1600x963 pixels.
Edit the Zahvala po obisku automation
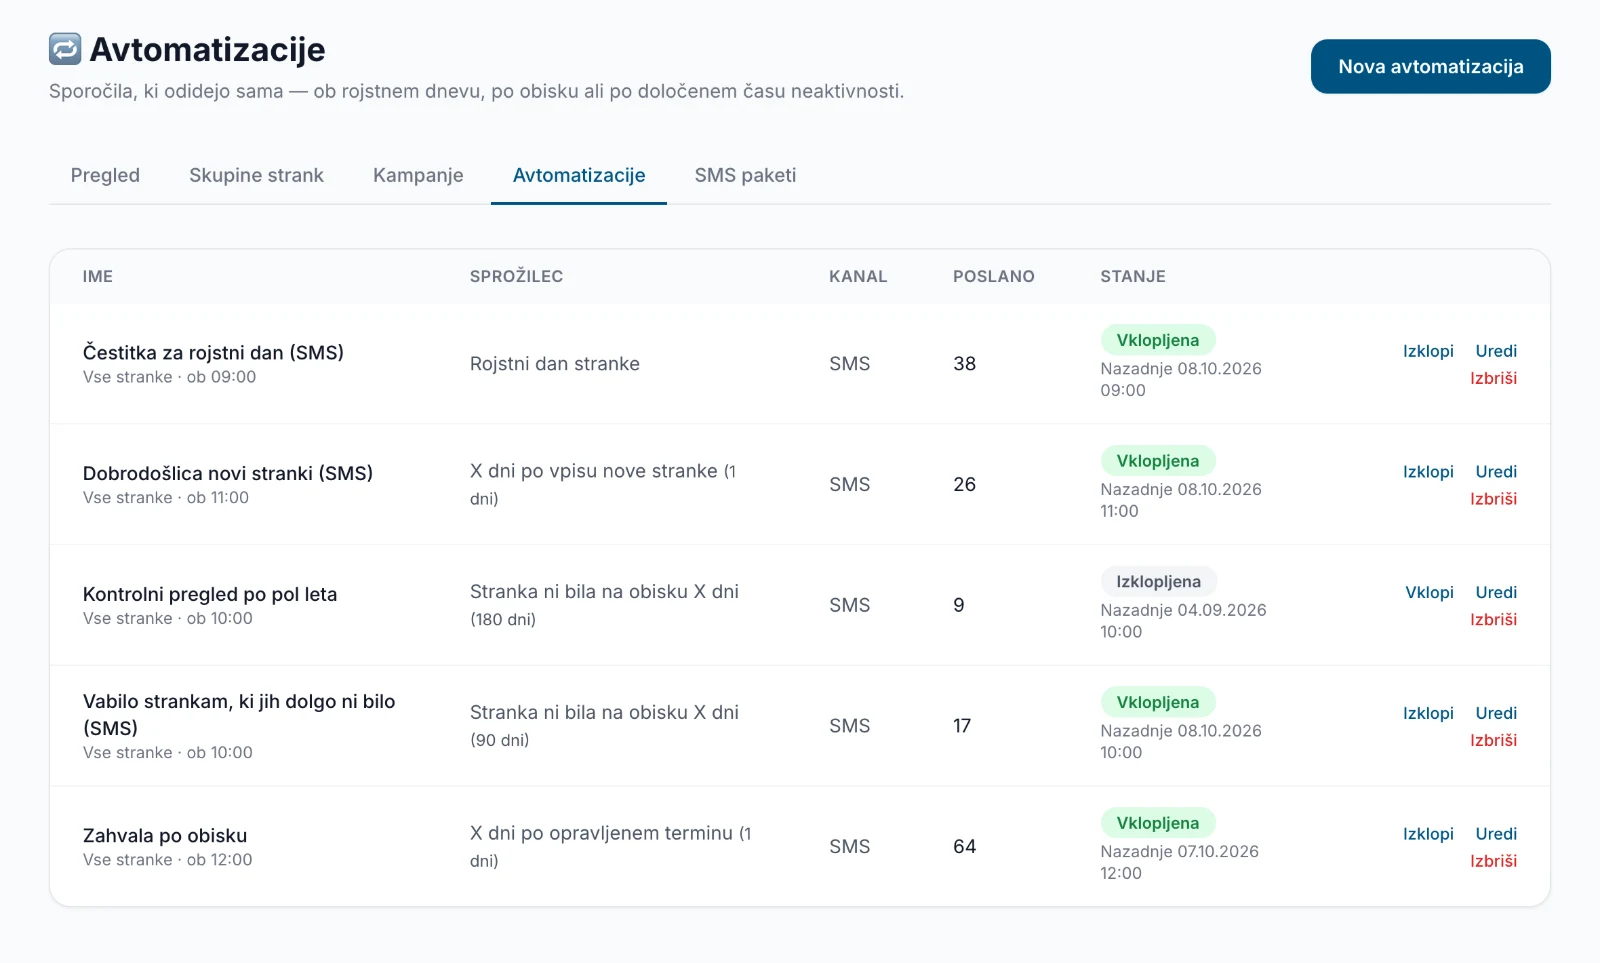click(x=1496, y=834)
